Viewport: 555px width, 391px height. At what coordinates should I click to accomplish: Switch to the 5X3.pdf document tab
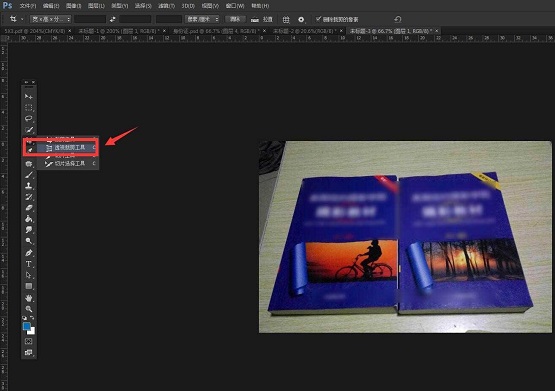click(x=34, y=31)
